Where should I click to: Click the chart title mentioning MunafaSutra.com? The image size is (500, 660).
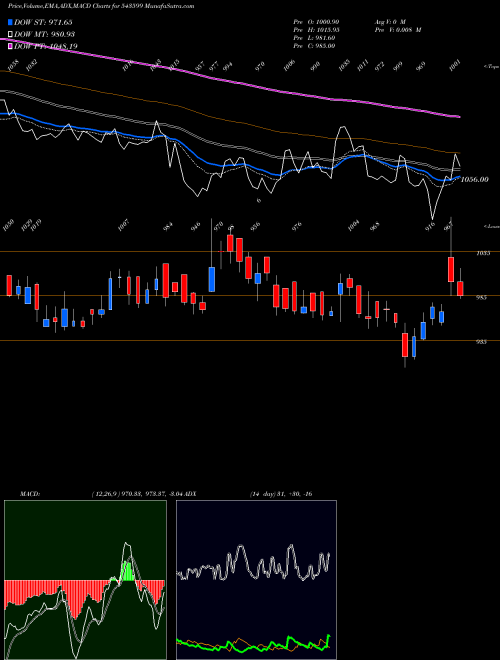point(101,6)
